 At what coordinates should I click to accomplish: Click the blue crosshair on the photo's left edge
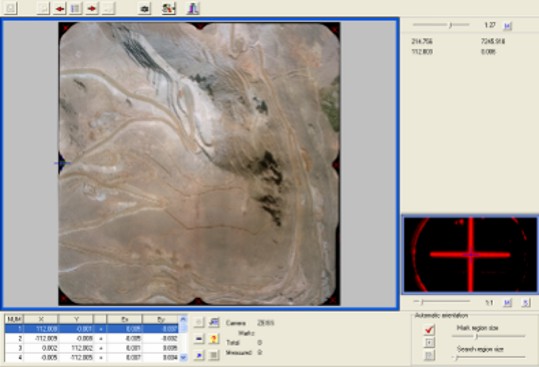(62, 163)
